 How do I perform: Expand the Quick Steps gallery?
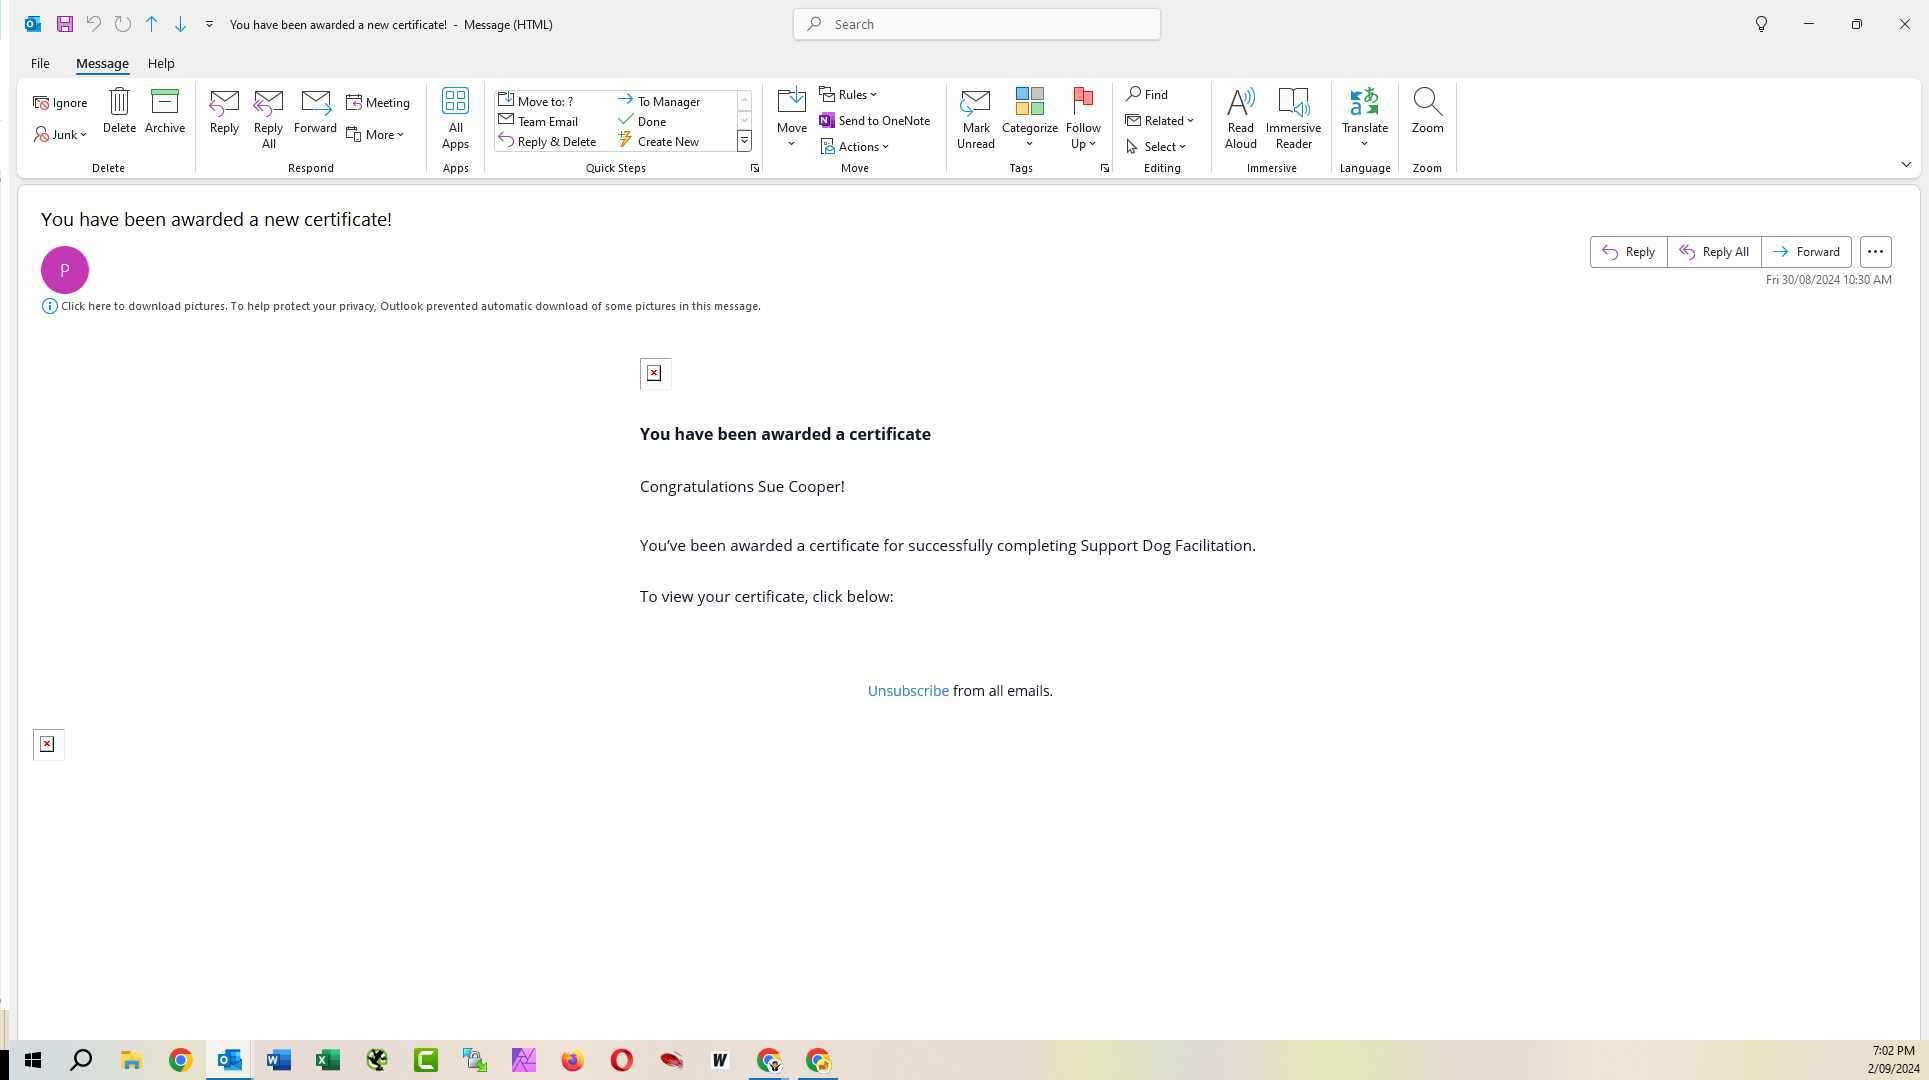coord(744,141)
